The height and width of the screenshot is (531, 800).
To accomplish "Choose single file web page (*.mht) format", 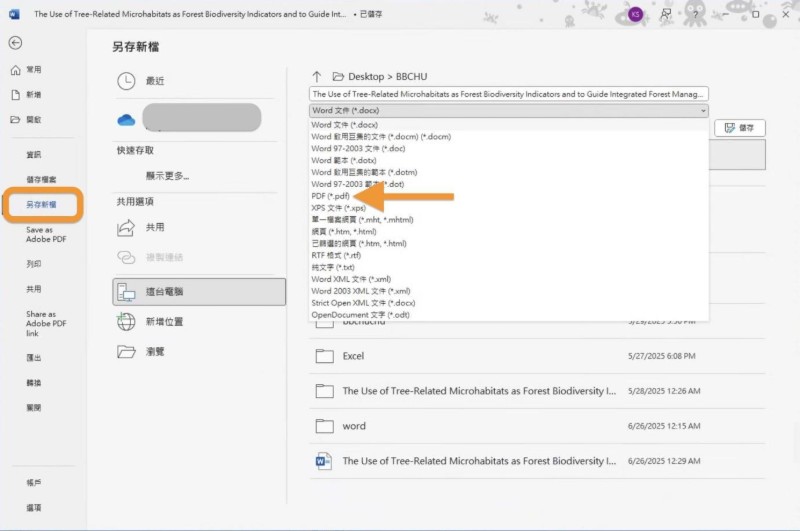I will 509,220.
